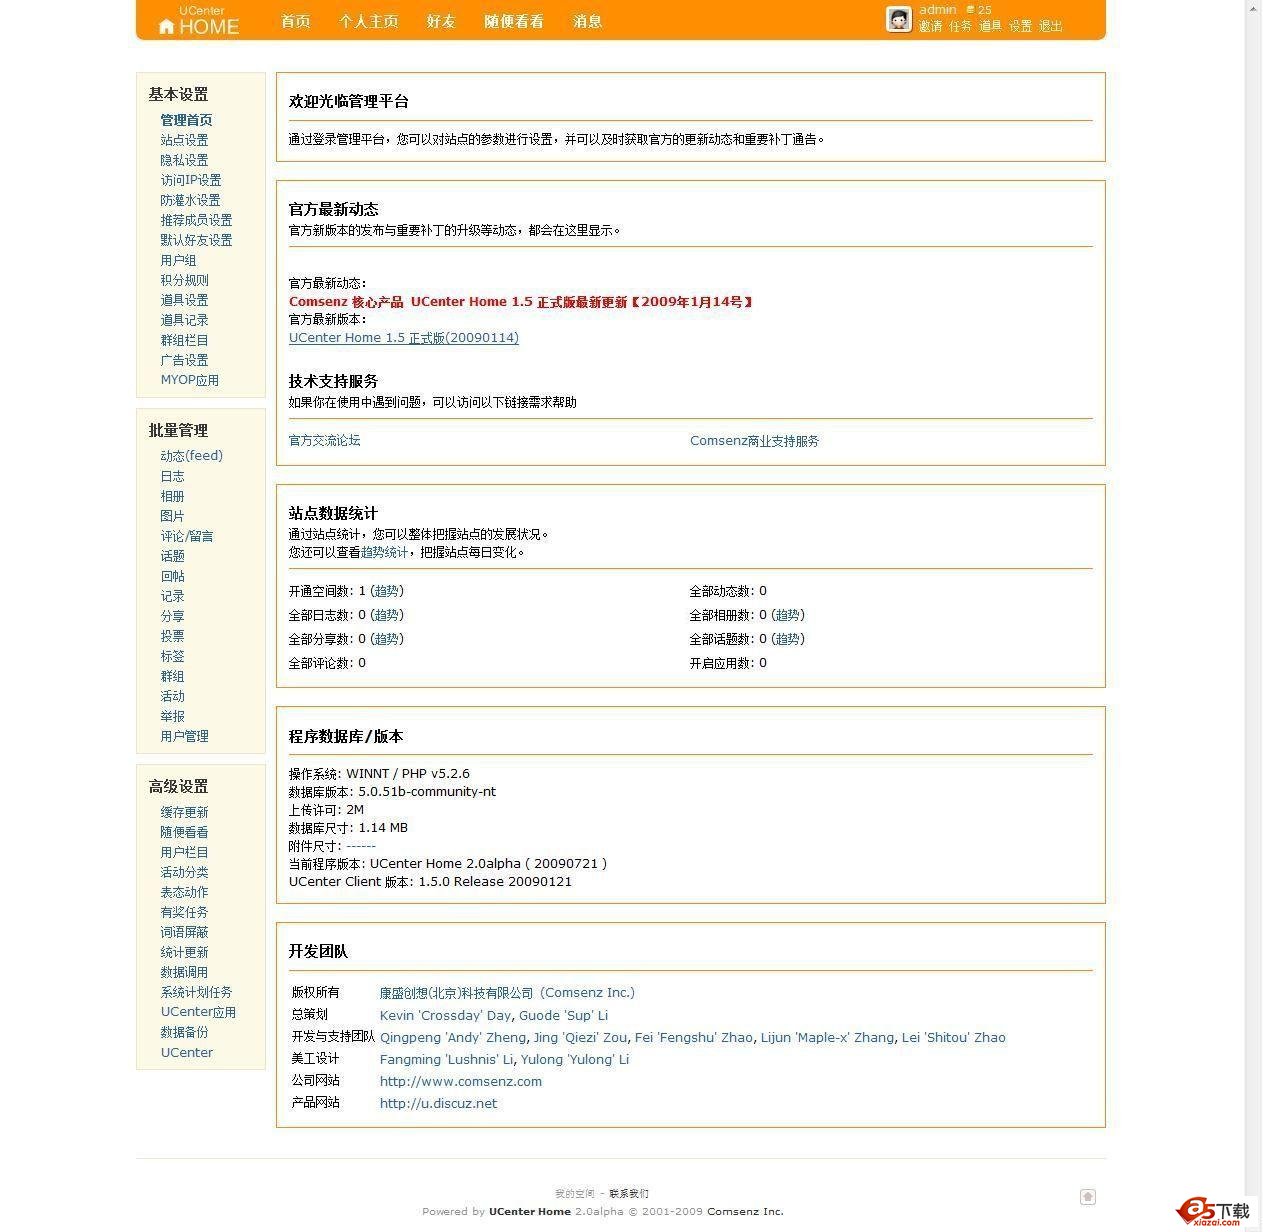Open 相册 under 批量管理
This screenshot has height=1232, width=1263.
point(172,496)
